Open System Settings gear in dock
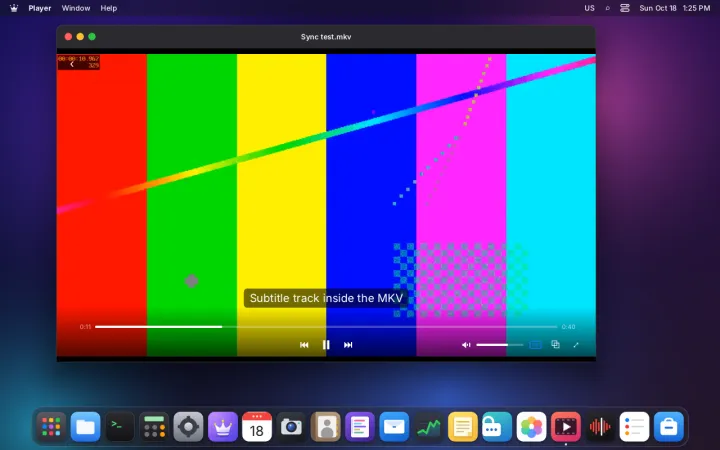 click(x=188, y=427)
